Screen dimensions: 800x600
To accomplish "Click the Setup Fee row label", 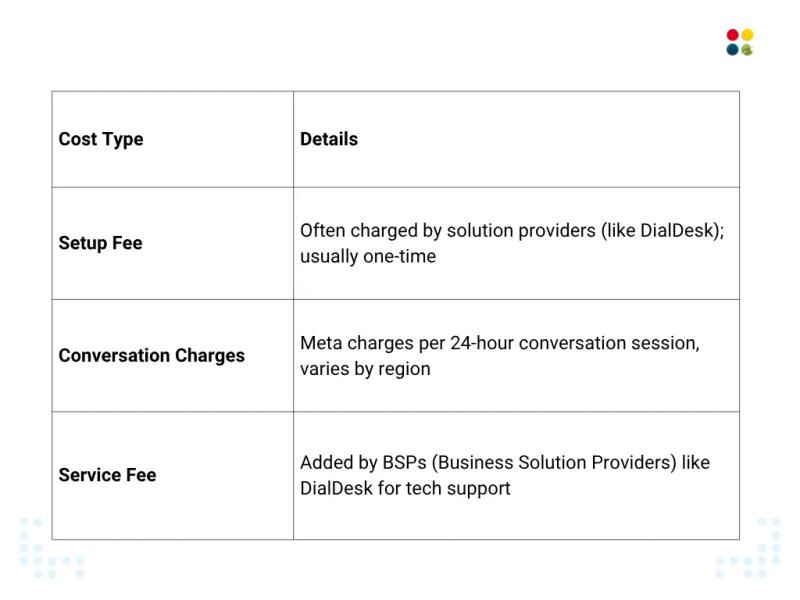I will point(101,243).
